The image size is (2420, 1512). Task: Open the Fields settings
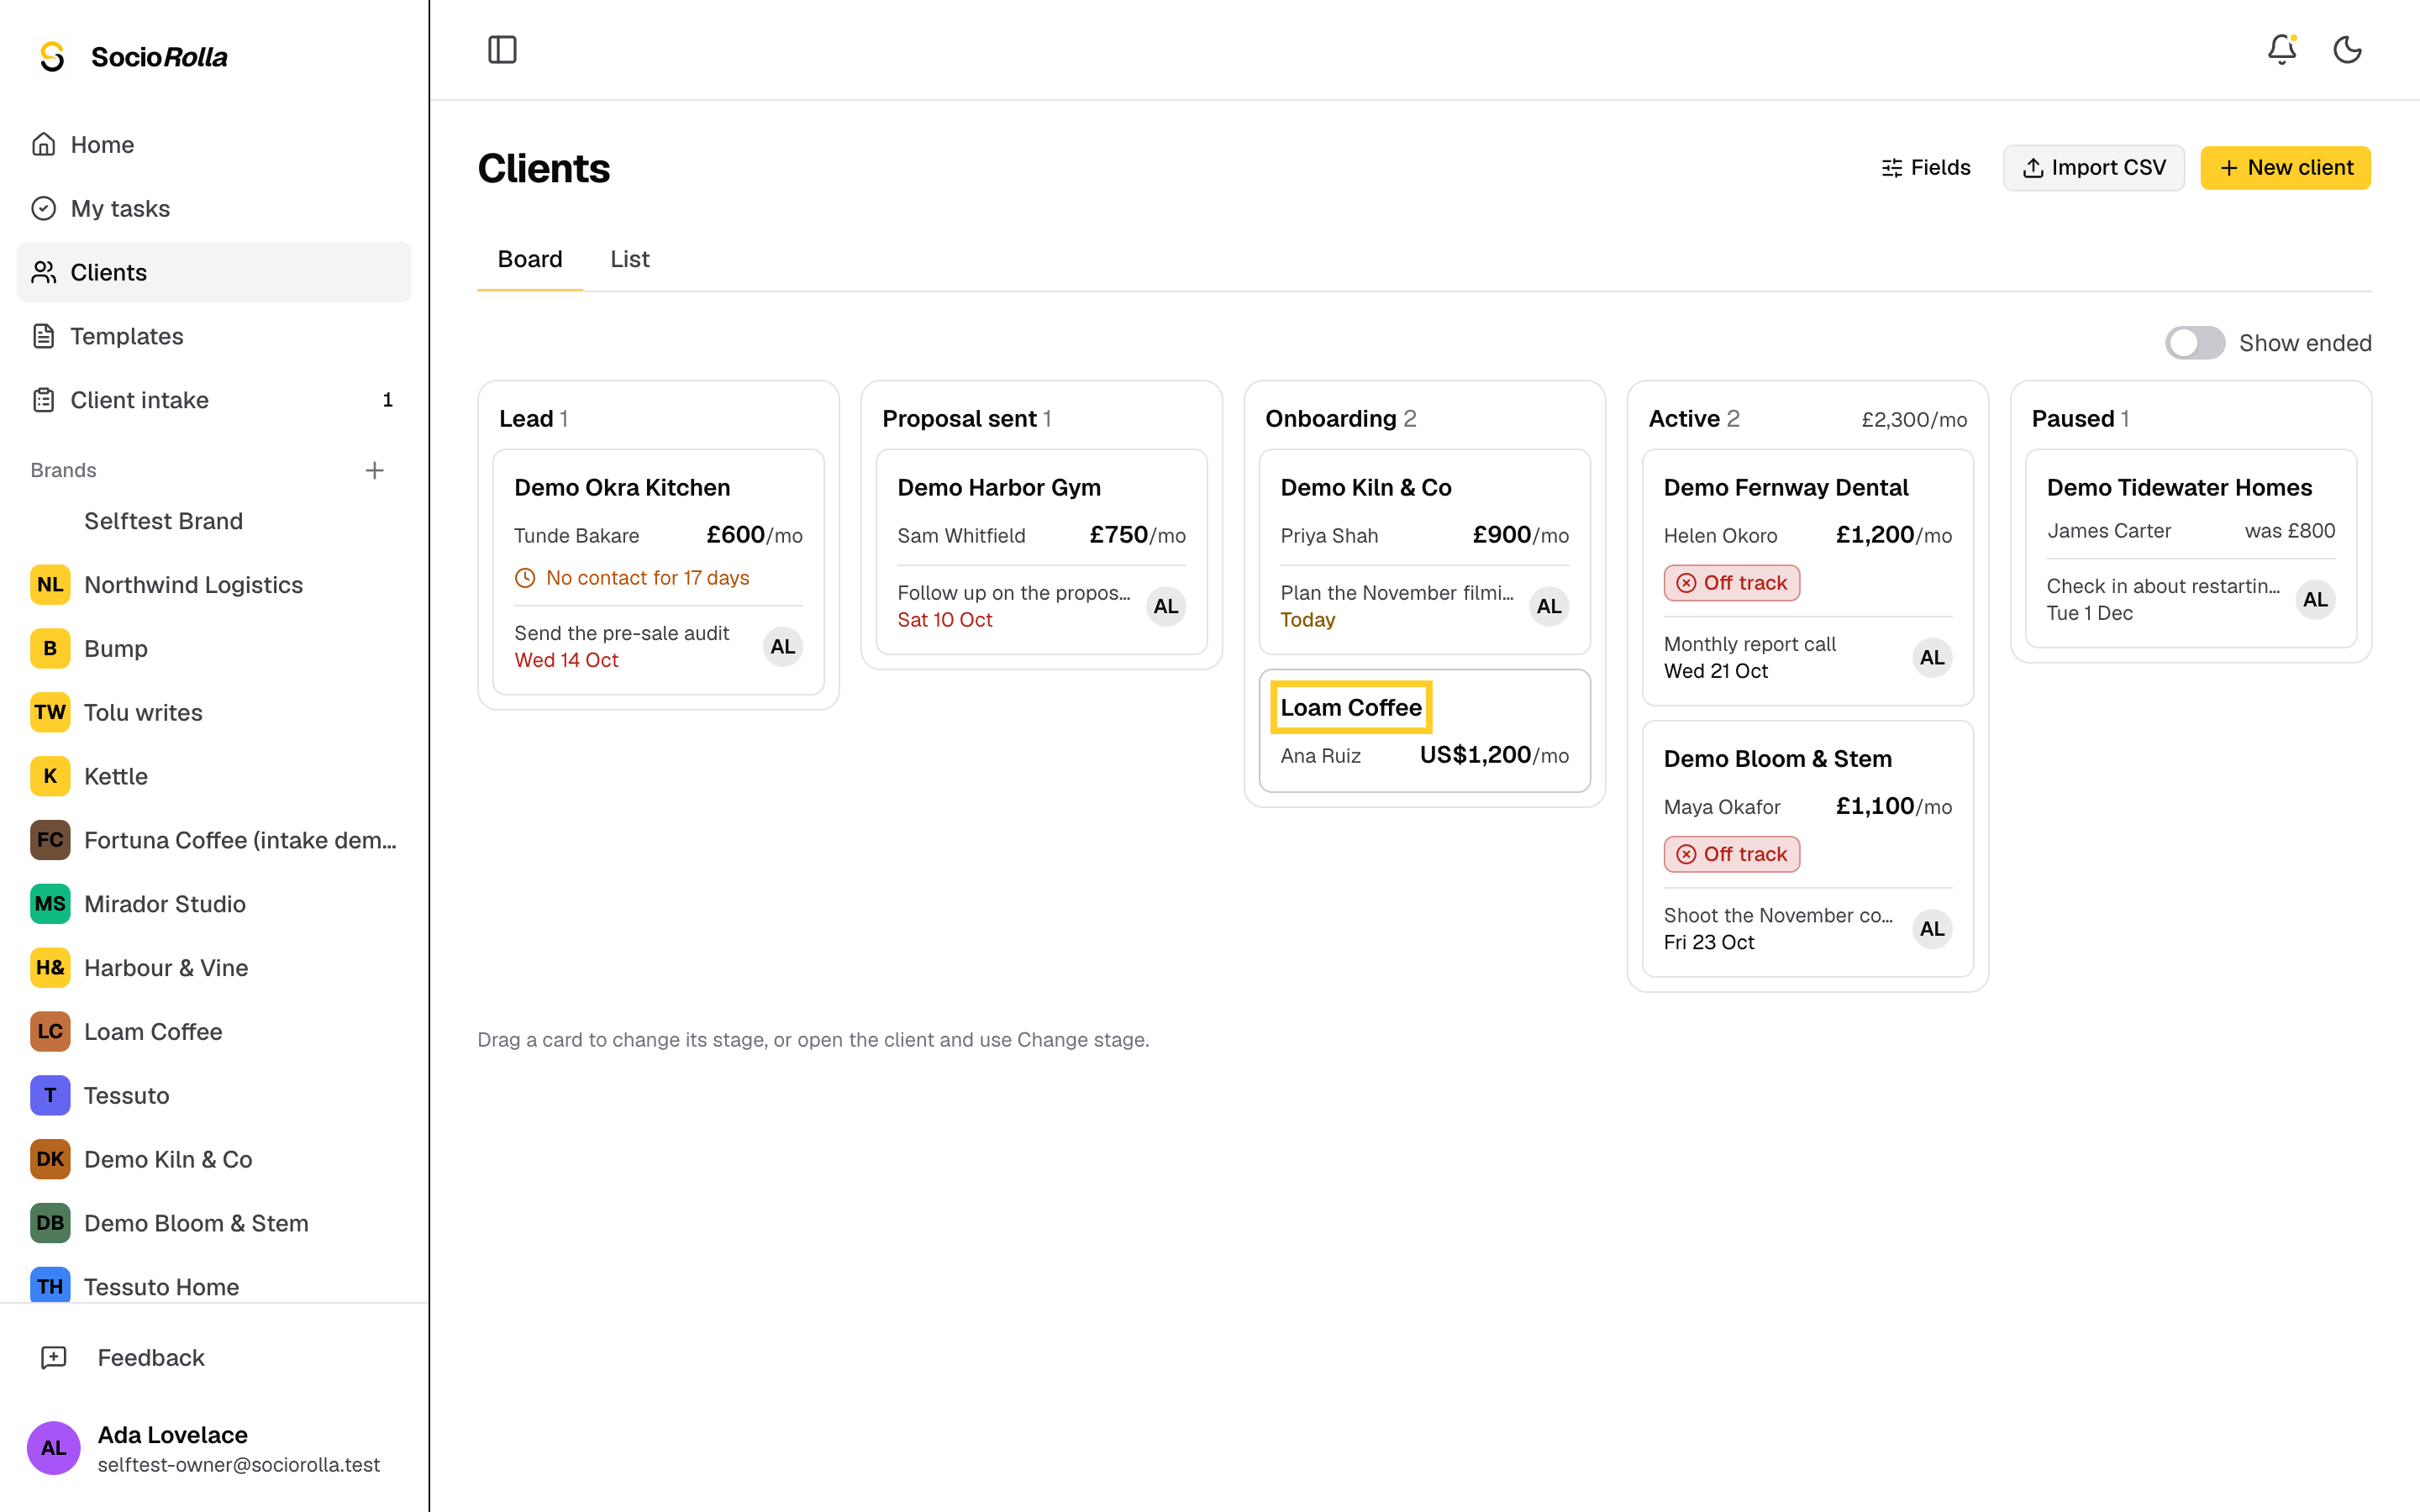[x=1925, y=168]
